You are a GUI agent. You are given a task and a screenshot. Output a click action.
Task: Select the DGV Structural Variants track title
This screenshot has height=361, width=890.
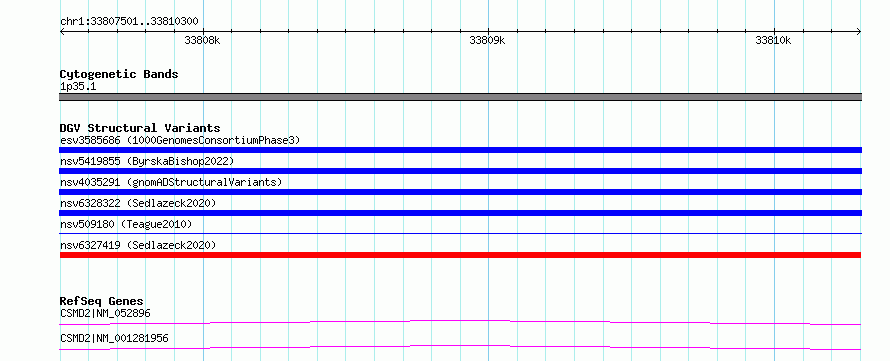pyautogui.click(x=140, y=128)
